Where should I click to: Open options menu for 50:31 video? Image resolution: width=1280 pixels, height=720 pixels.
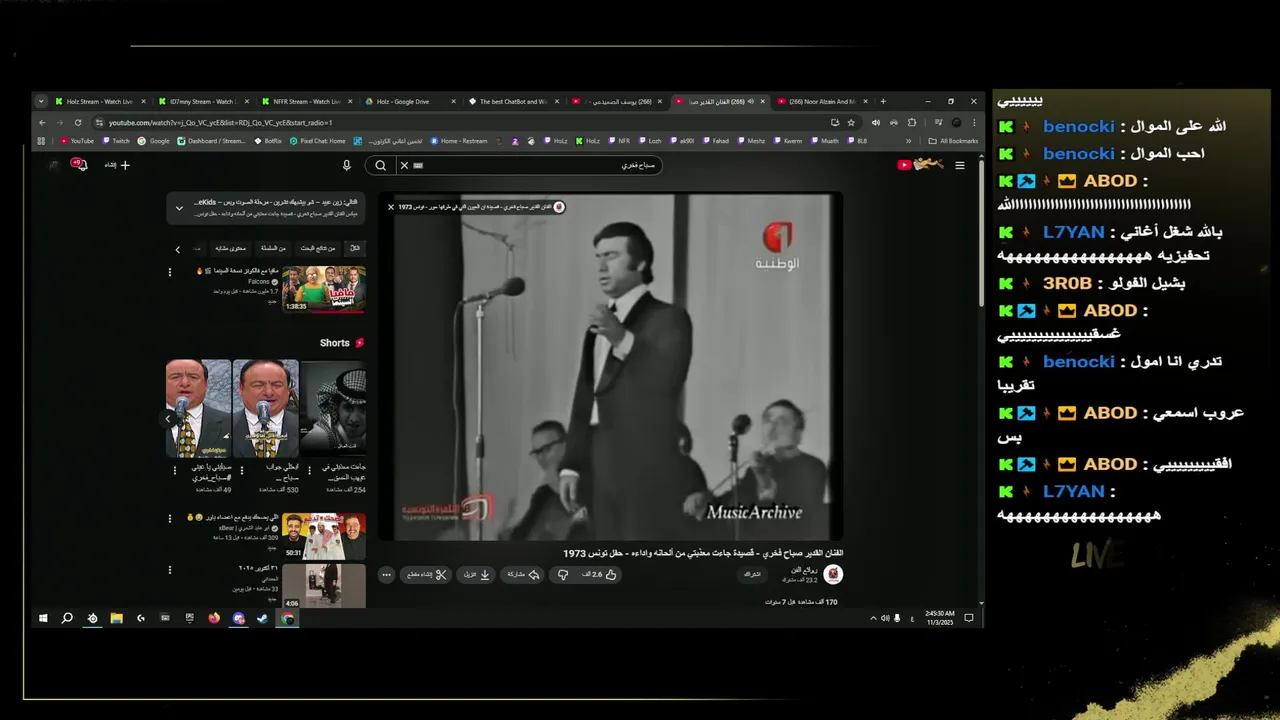point(169,518)
